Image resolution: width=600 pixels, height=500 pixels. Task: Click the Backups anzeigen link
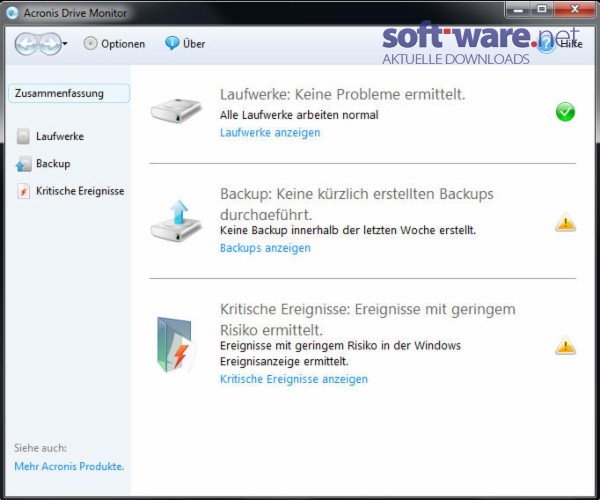pyautogui.click(x=265, y=248)
